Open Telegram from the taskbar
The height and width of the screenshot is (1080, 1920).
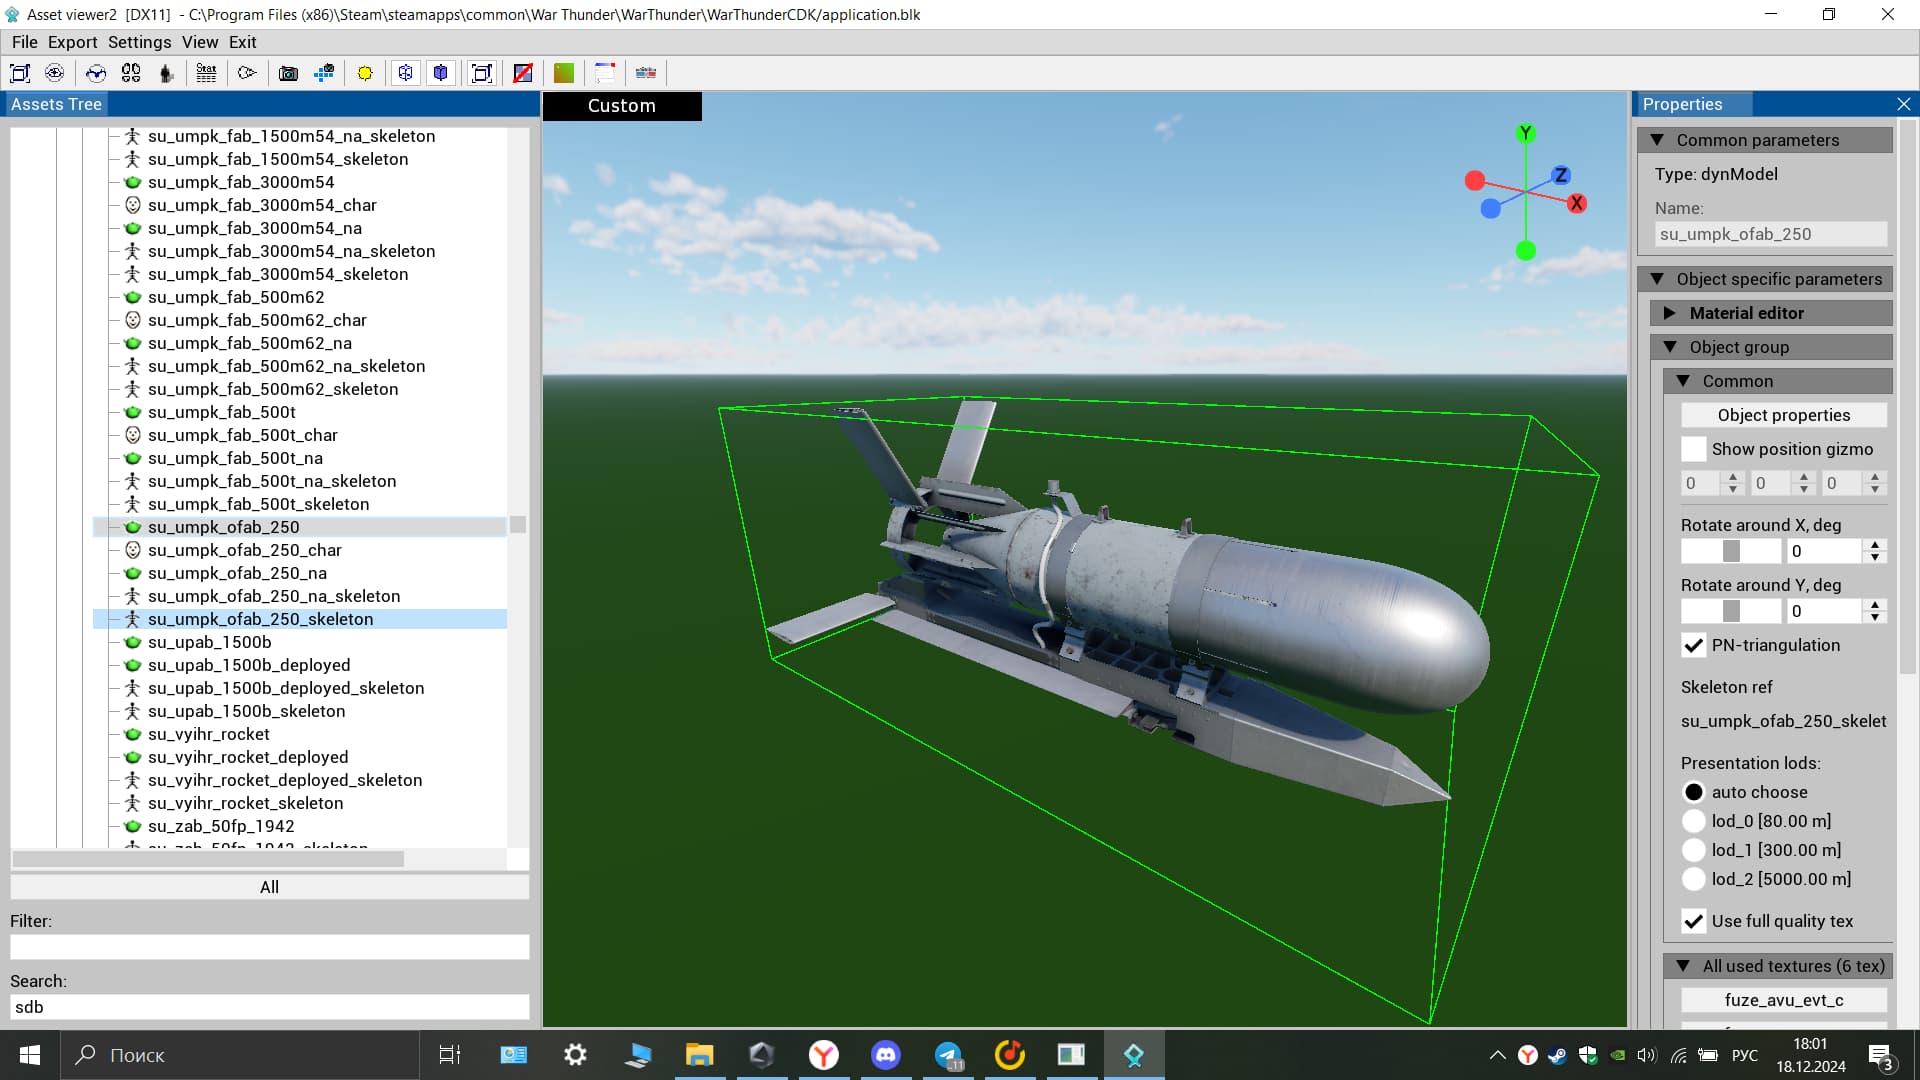(948, 1055)
